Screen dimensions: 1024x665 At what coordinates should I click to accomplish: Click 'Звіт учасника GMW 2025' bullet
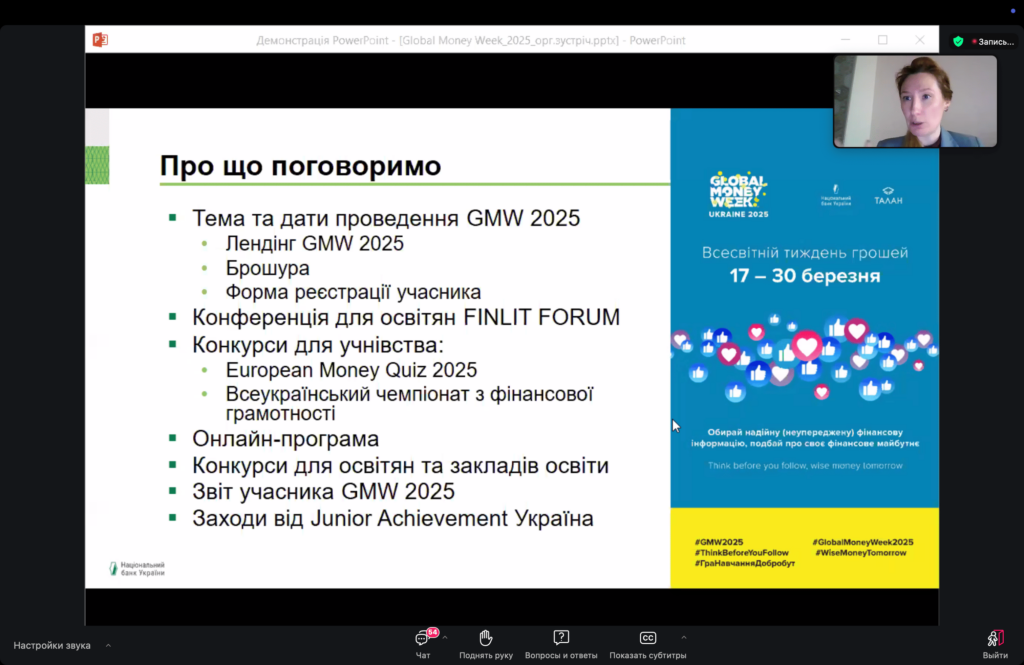[x=323, y=491]
